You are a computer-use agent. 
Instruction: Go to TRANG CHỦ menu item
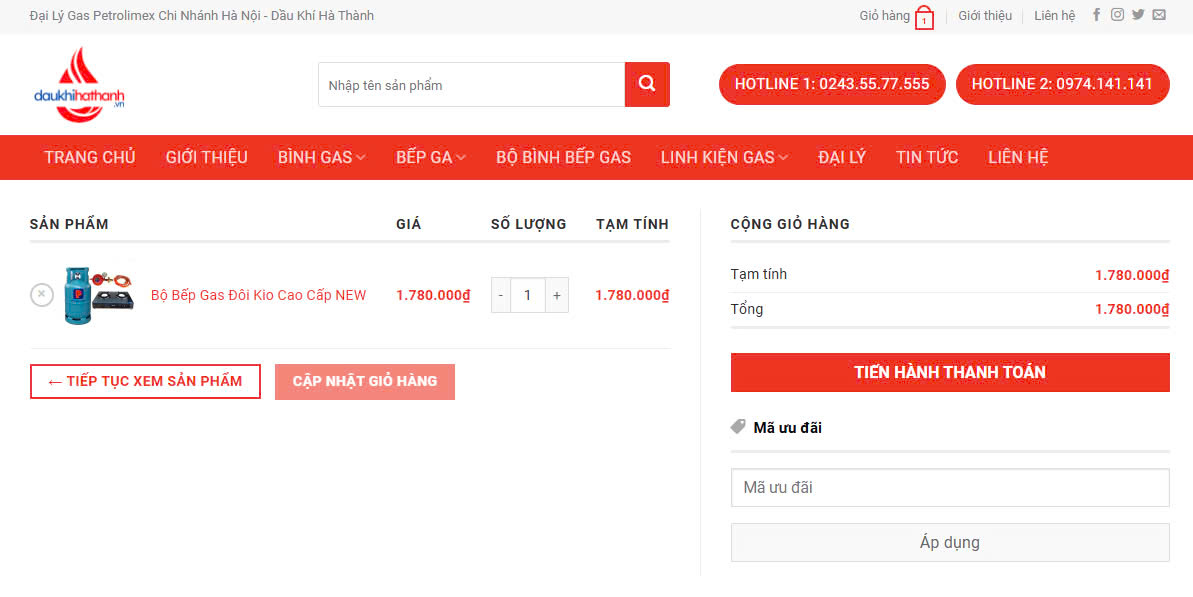pyautogui.click(x=90, y=157)
